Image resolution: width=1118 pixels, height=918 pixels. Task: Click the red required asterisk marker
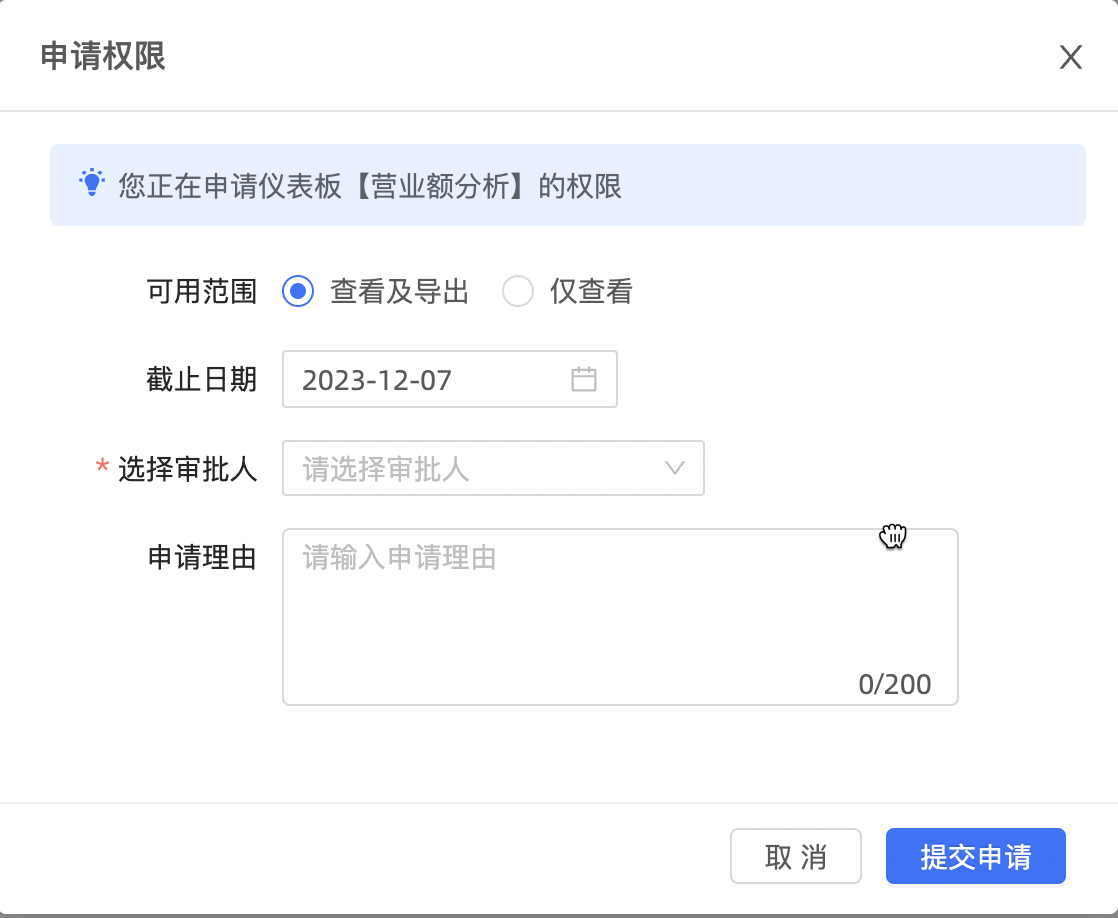pyautogui.click(x=102, y=467)
